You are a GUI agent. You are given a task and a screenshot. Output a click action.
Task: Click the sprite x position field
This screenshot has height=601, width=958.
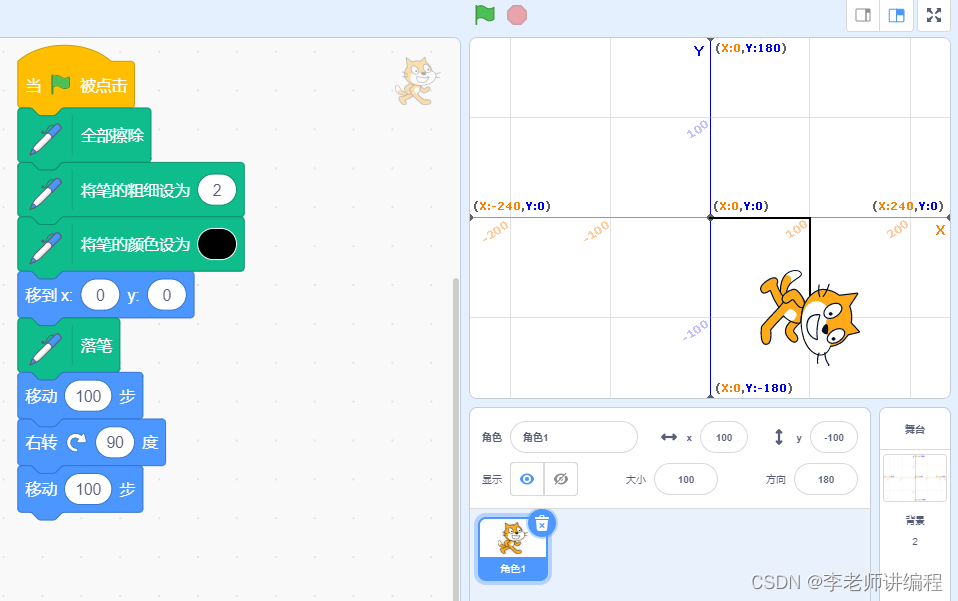(724, 437)
